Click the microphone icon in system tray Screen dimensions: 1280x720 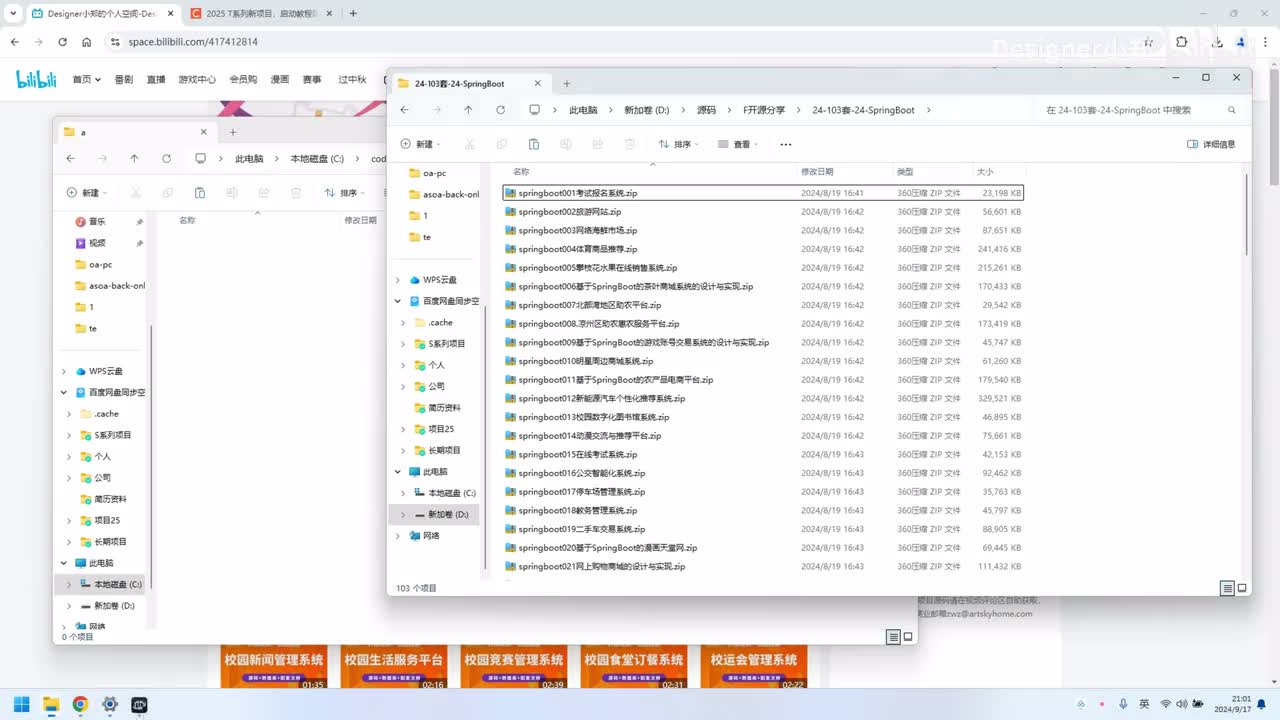point(1124,704)
